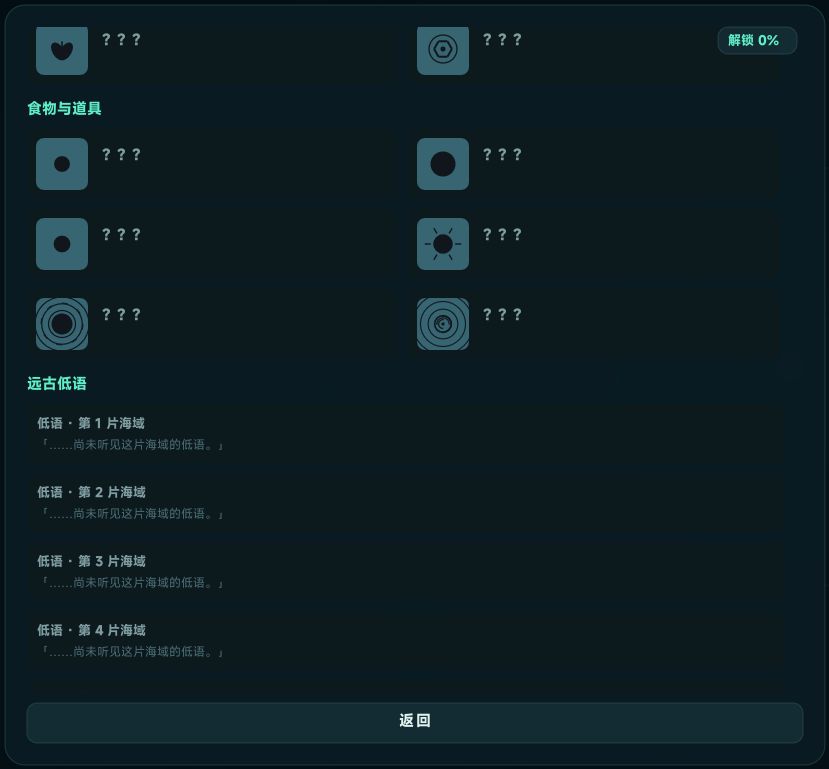Select the locked heart-shaped fruit icon
Screen dimensions: 829x769
(x=62, y=50)
